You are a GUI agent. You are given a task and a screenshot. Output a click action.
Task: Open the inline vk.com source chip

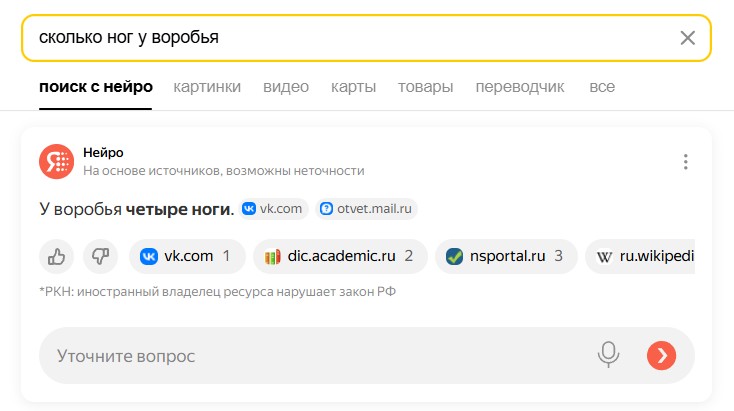click(275, 209)
